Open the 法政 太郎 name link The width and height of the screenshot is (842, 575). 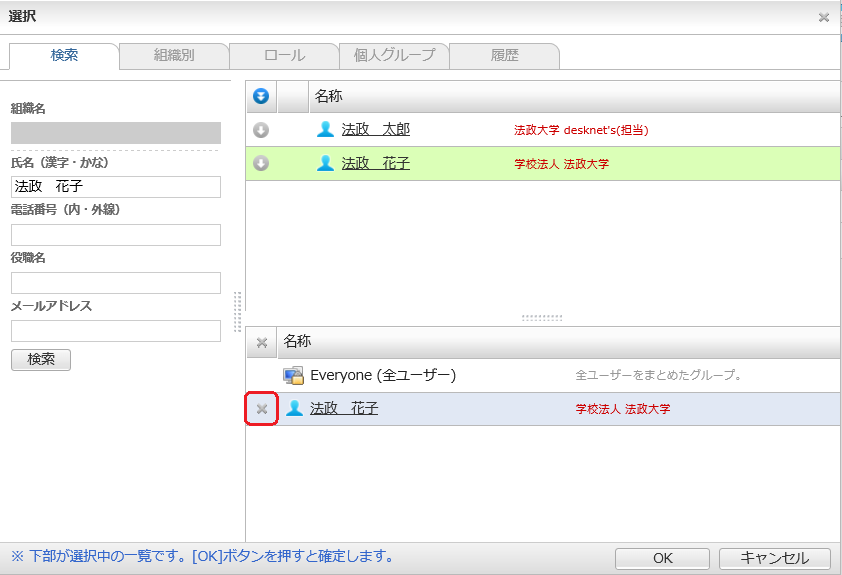(x=375, y=129)
